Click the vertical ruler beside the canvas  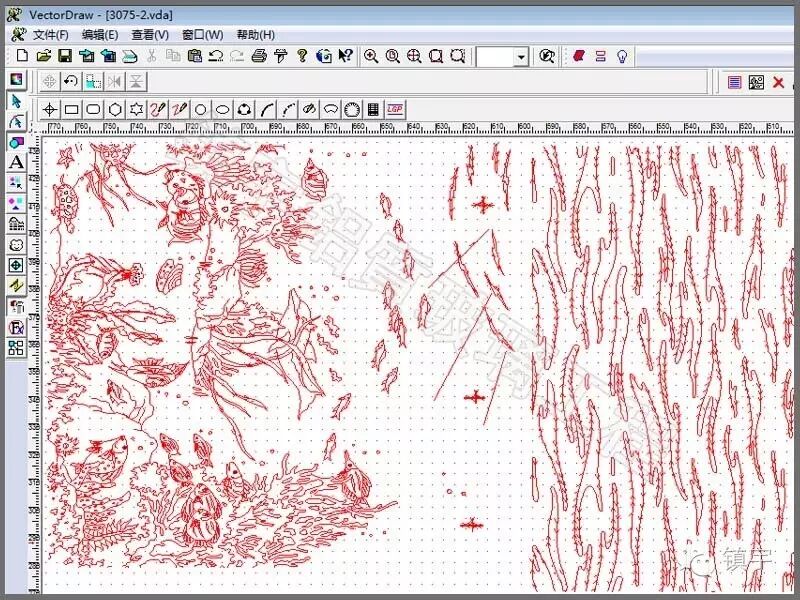tap(34, 365)
